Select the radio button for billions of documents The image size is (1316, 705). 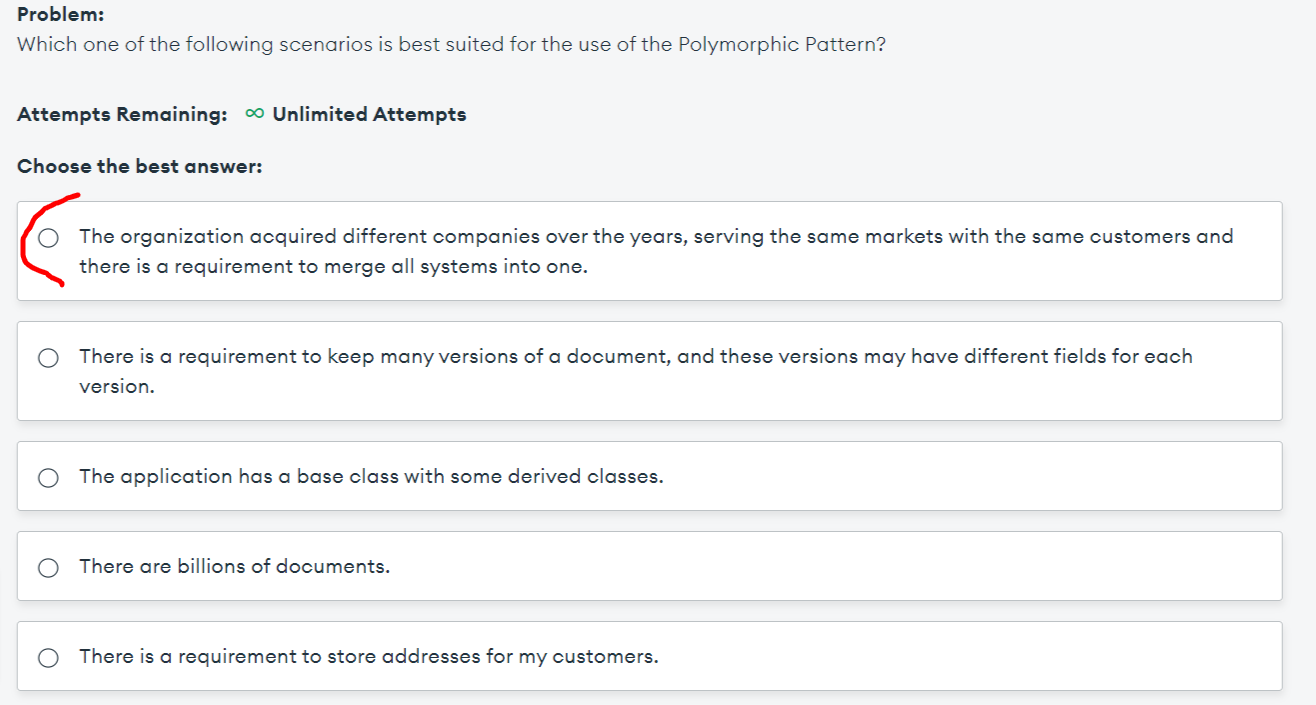point(48,567)
